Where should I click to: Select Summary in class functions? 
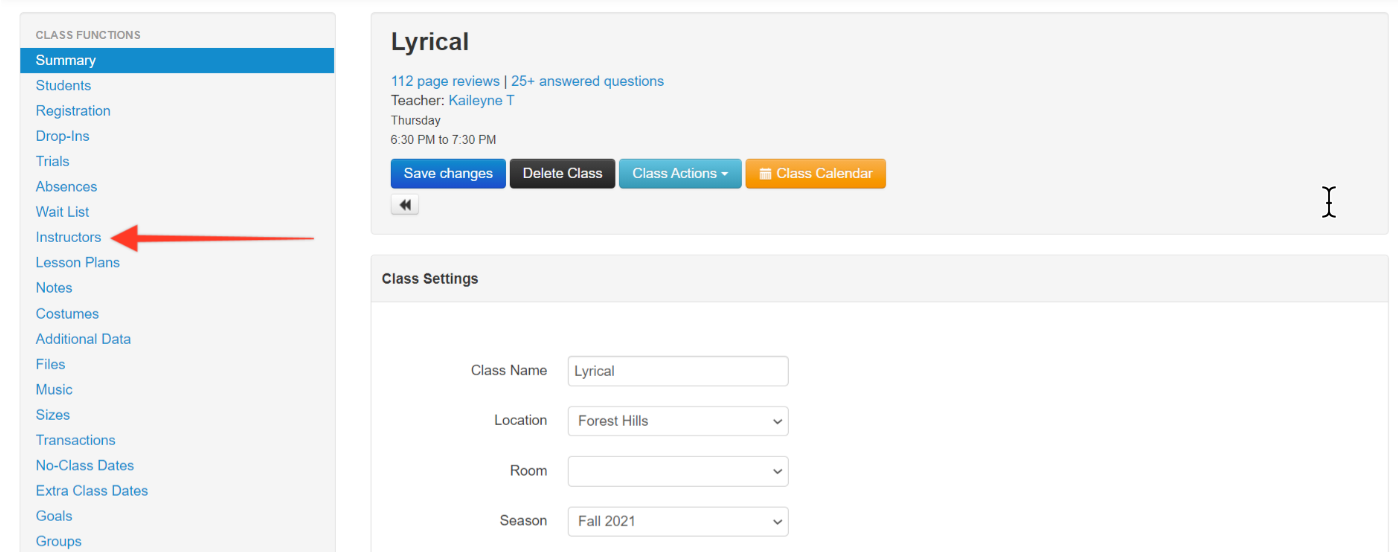point(177,60)
